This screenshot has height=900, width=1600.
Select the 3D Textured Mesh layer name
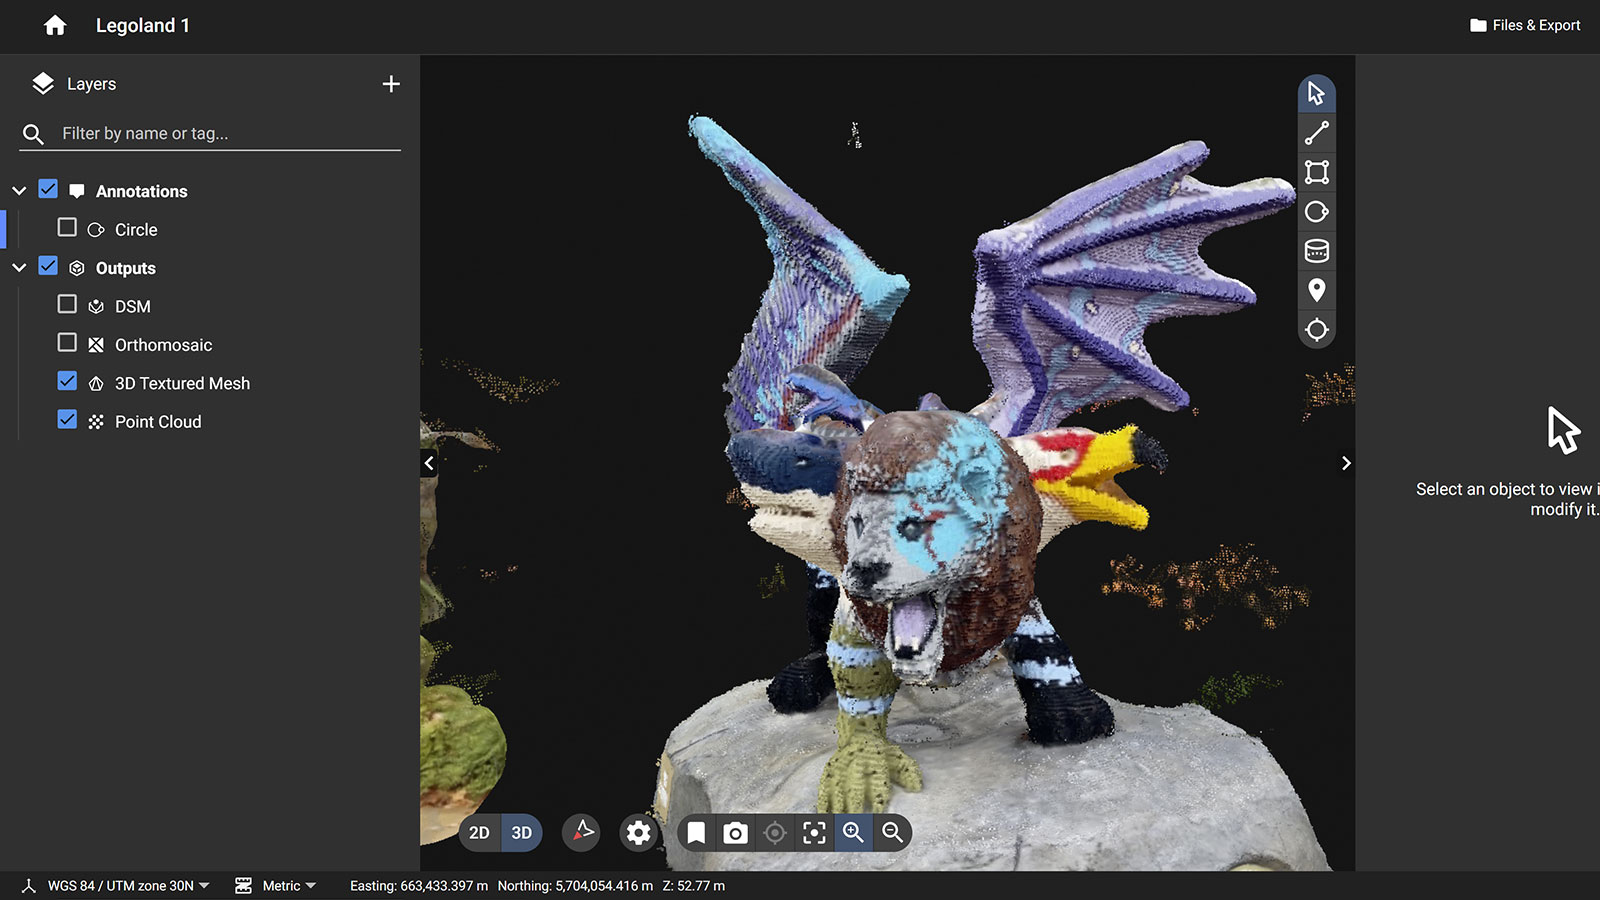(183, 384)
